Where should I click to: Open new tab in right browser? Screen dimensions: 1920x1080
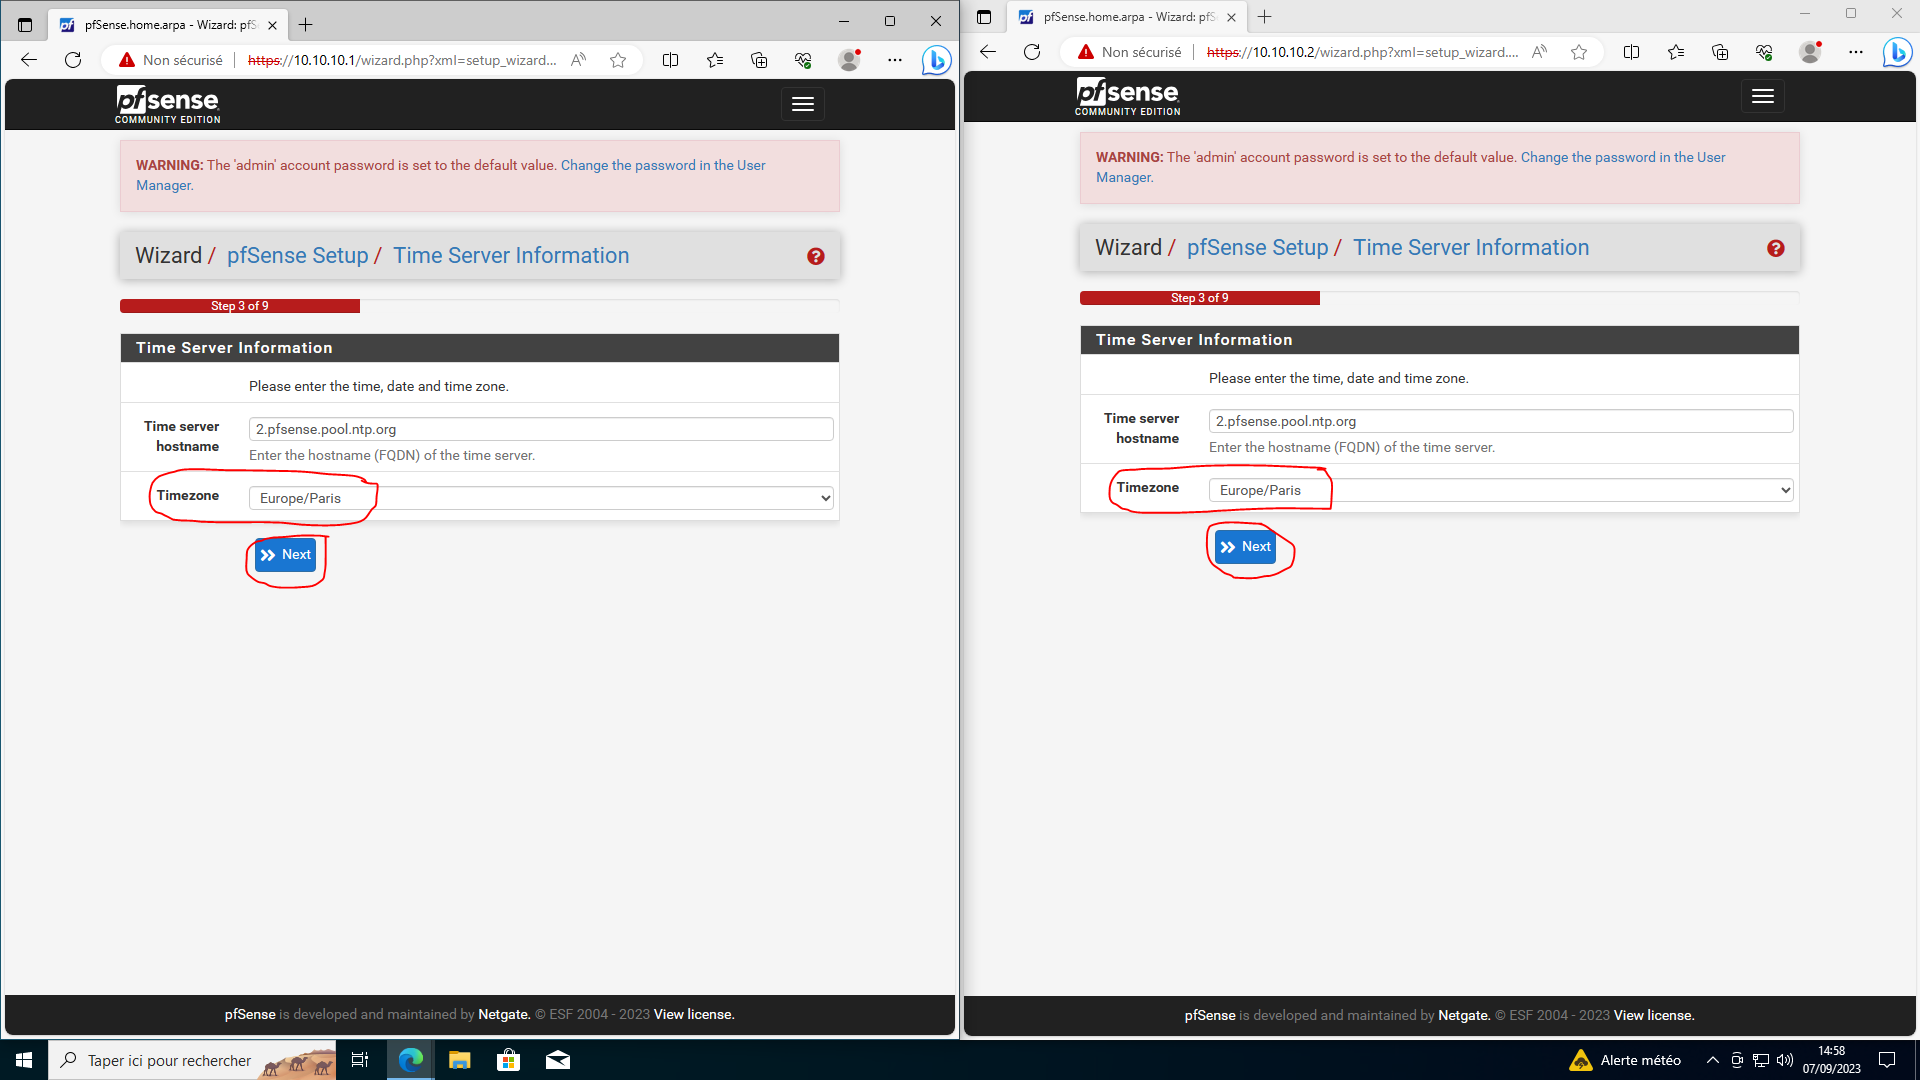tap(1265, 17)
